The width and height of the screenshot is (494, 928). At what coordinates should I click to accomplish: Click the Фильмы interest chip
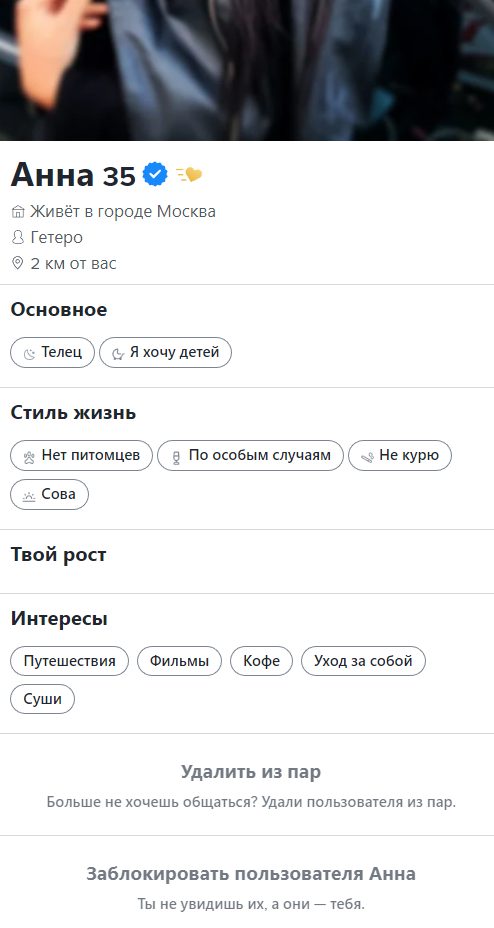tap(179, 661)
